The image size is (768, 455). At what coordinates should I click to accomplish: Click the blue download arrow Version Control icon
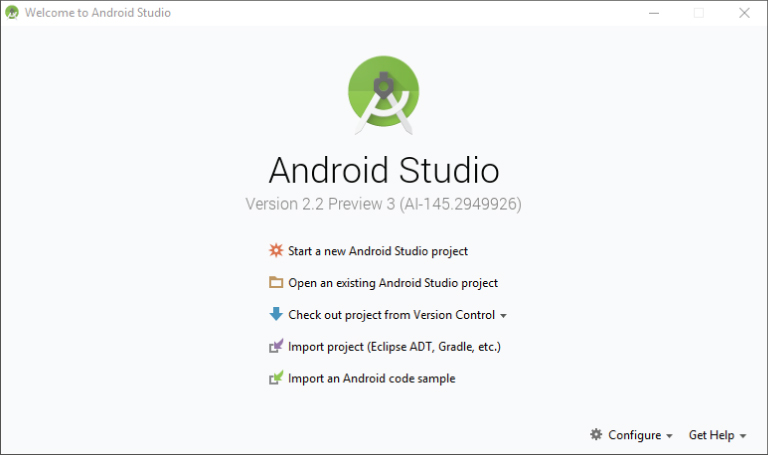[276, 314]
